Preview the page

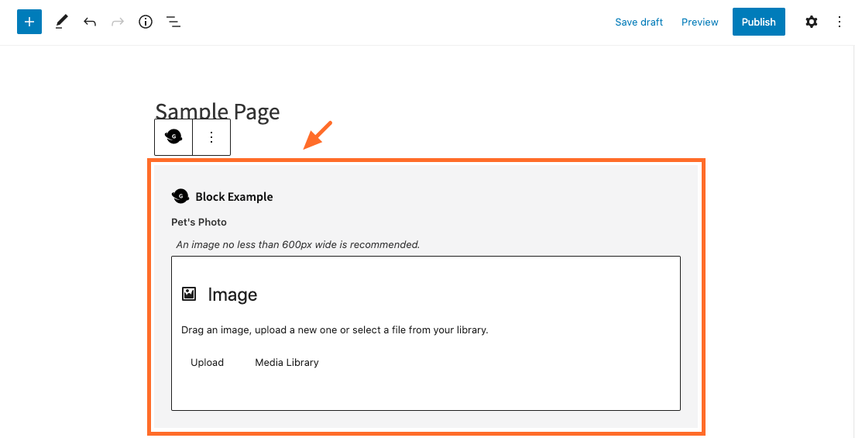pyautogui.click(x=700, y=22)
